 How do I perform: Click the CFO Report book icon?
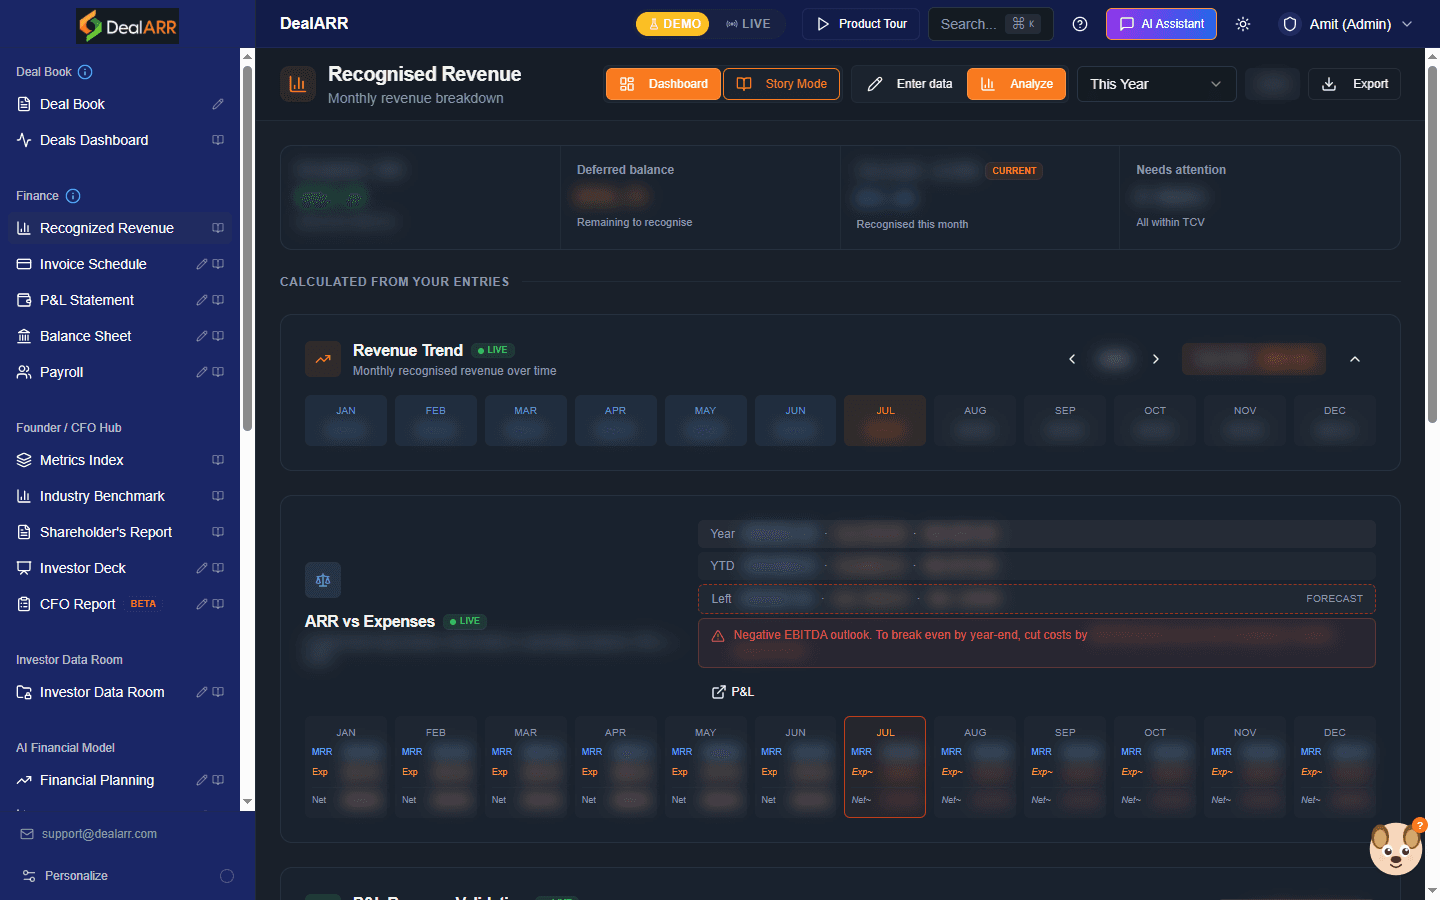218,604
